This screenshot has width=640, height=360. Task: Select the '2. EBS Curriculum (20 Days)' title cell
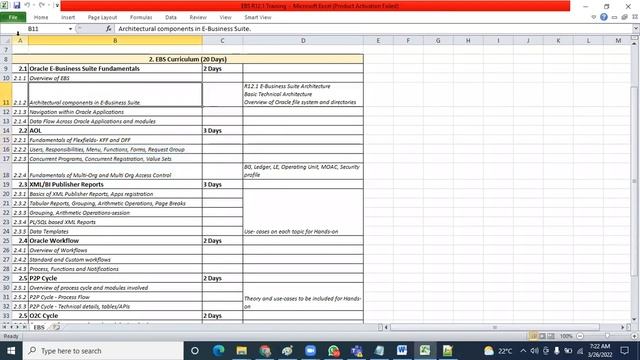click(x=188, y=59)
